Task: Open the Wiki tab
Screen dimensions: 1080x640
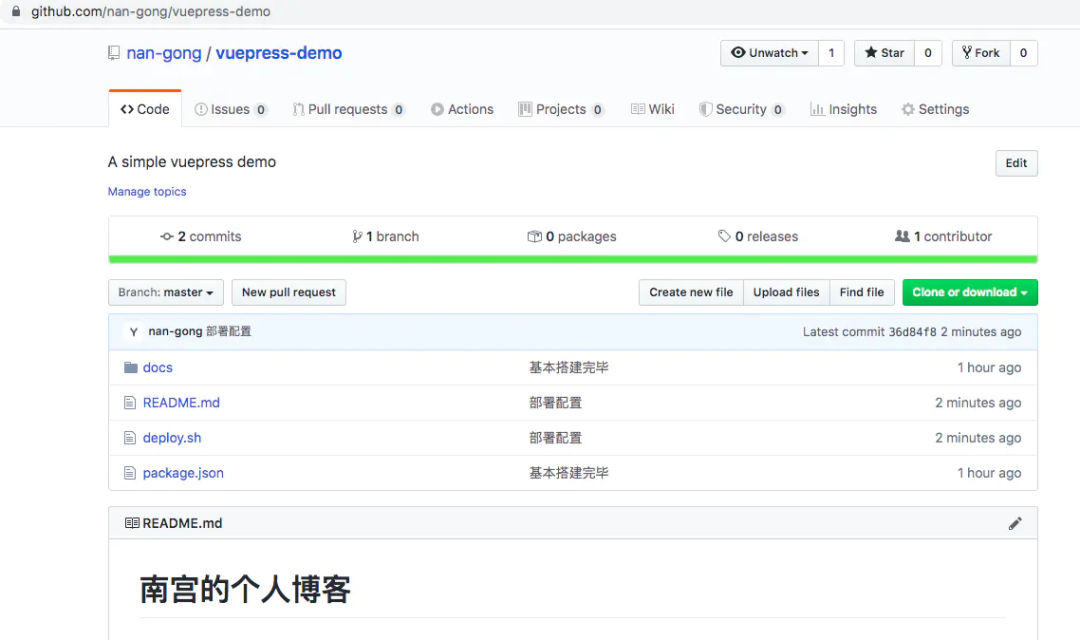Action: [x=652, y=109]
